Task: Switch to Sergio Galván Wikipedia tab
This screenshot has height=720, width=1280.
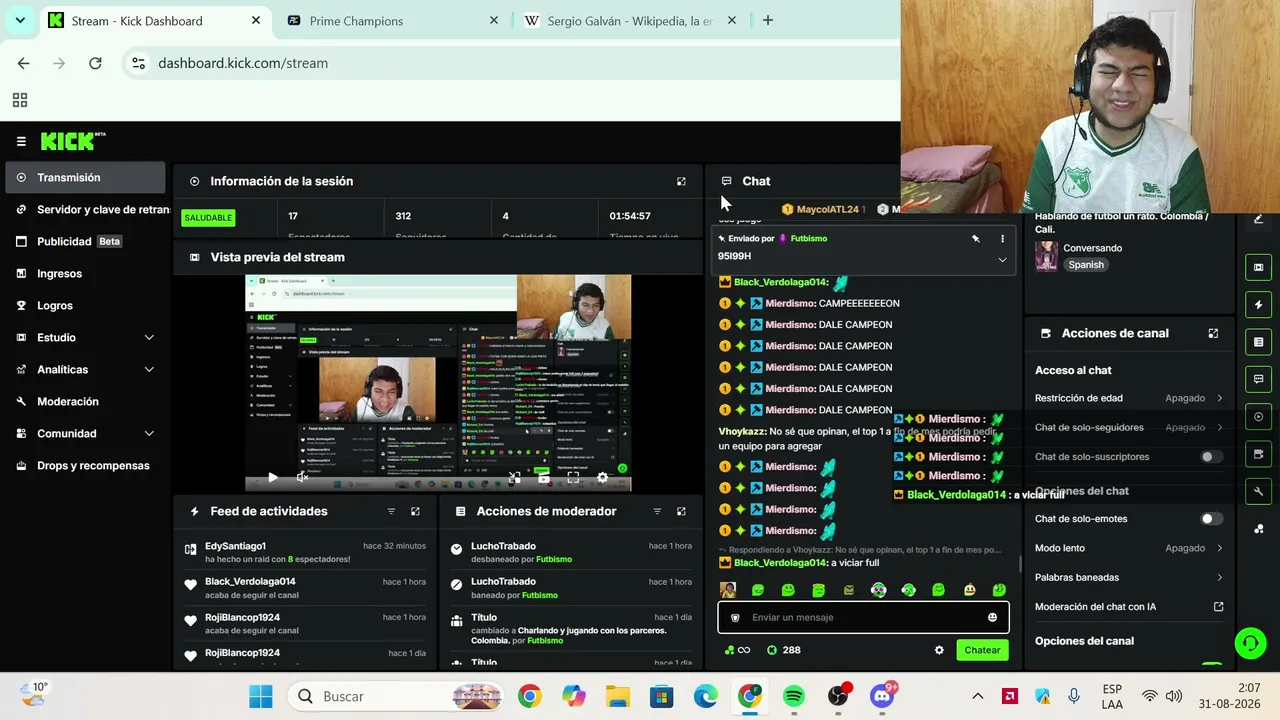Action: tap(629, 21)
